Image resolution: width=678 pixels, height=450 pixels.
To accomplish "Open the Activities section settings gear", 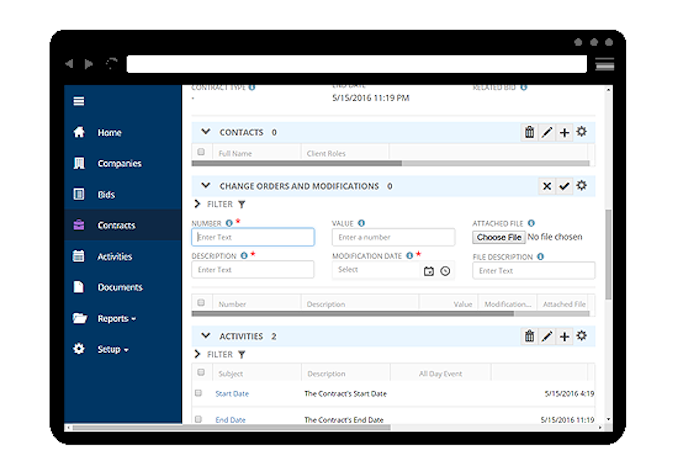I will click(x=582, y=335).
